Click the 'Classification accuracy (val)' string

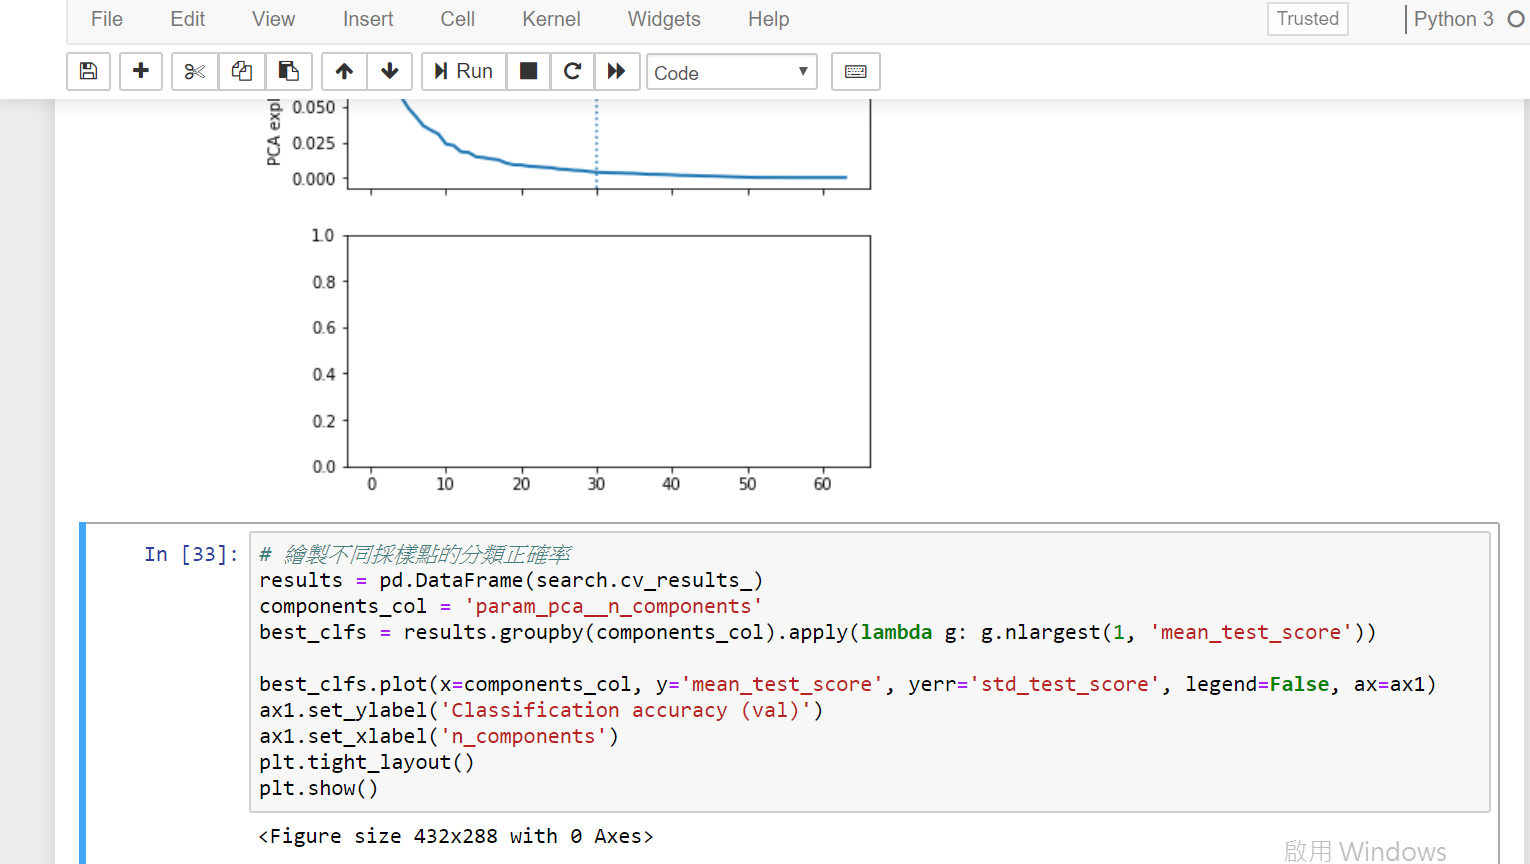tap(626, 710)
